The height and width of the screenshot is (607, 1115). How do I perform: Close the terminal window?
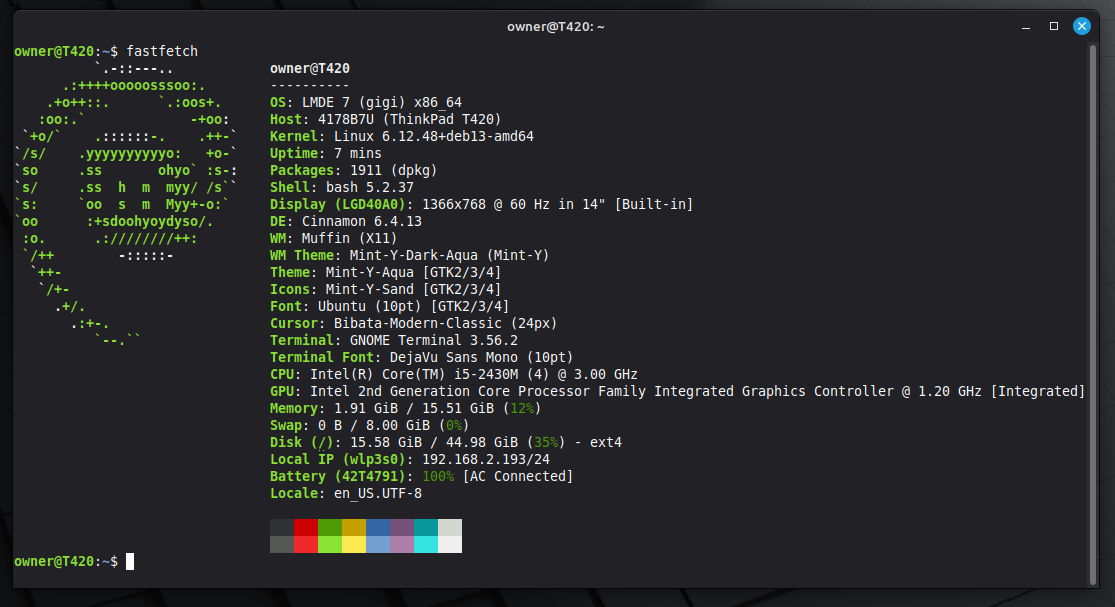click(x=1081, y=26)
